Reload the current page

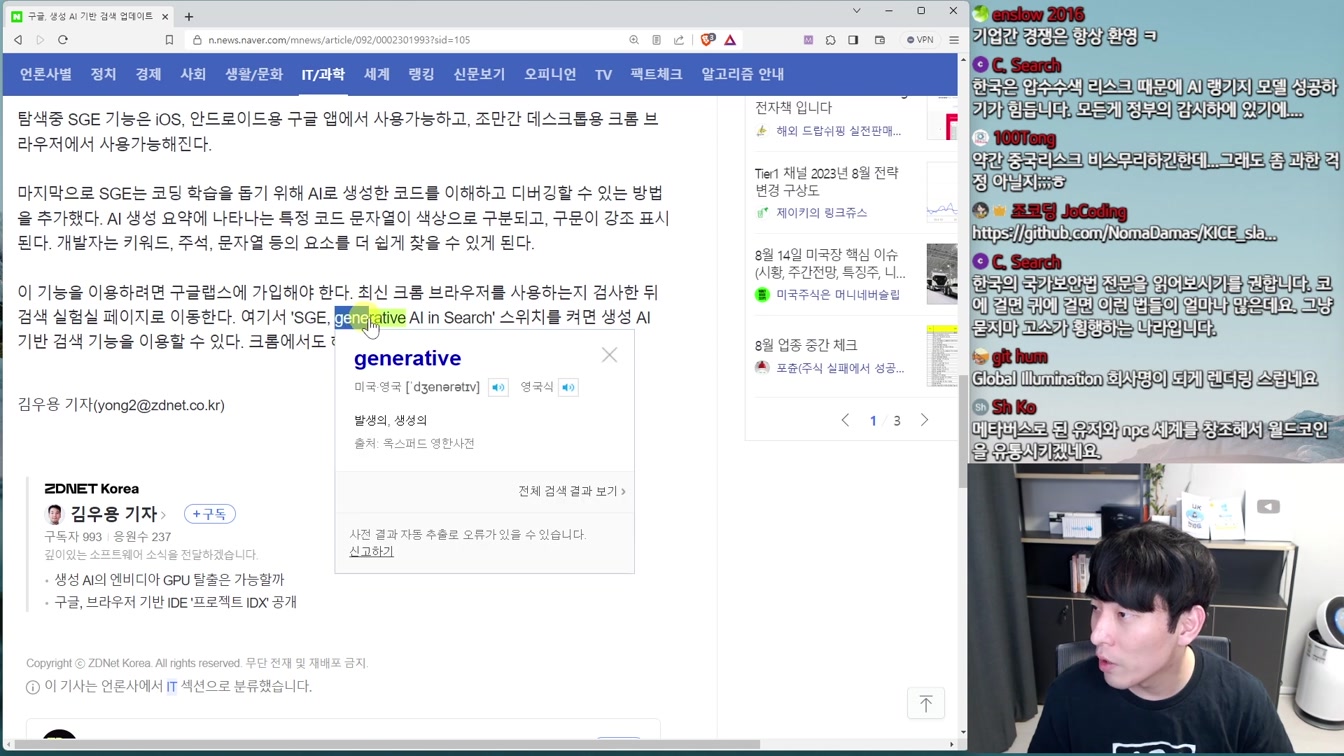point(62,40)
